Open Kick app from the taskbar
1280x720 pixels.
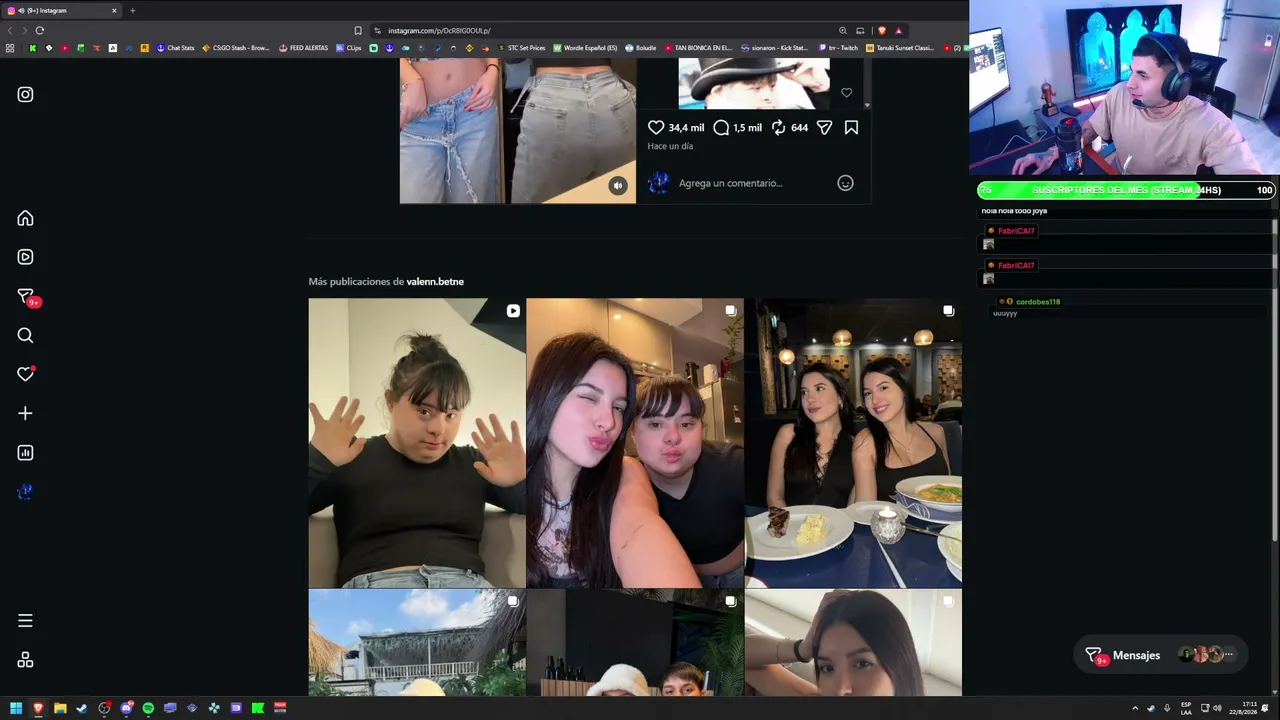(258, 708)
